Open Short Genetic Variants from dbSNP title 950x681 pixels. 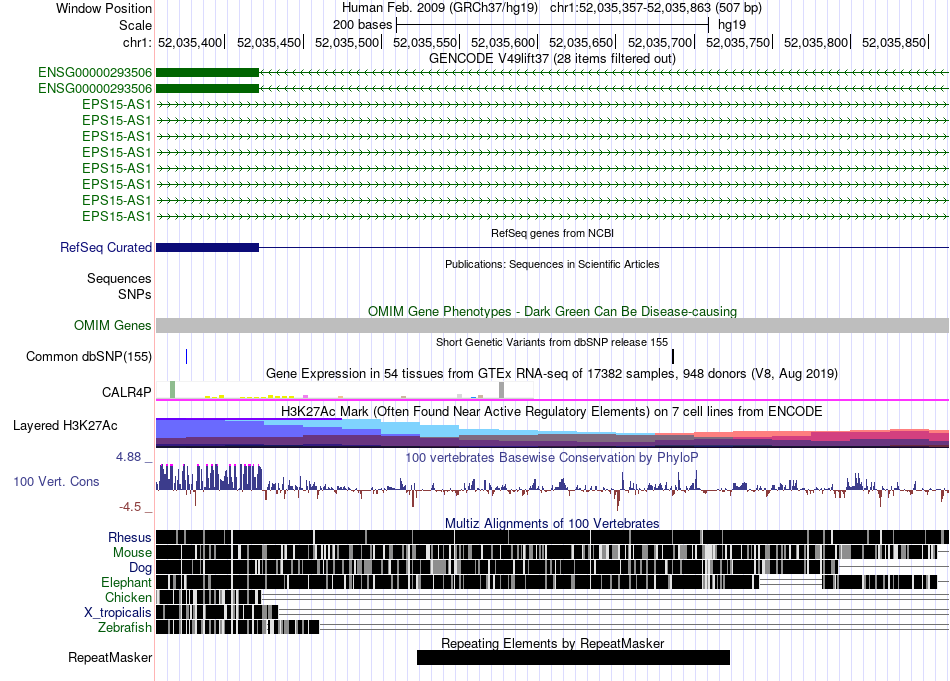click(x=552, y=342)
